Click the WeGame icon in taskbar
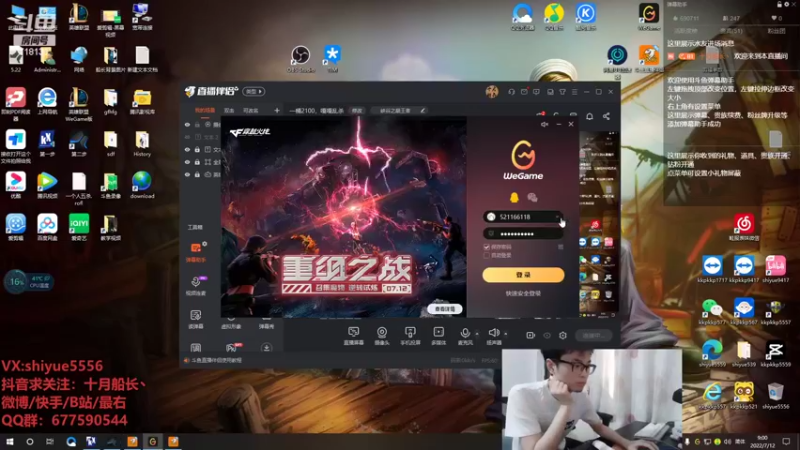The image size is (800, 450). coord(153,442)
